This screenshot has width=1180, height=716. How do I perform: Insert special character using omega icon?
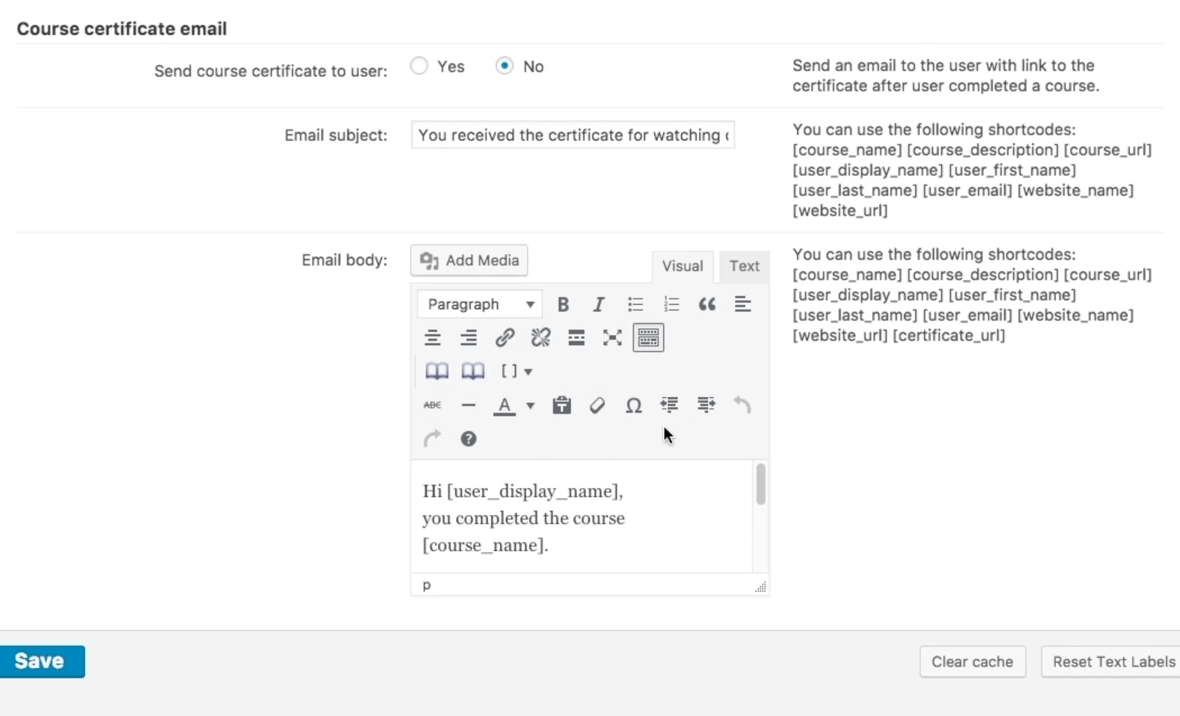coord(633,405)
